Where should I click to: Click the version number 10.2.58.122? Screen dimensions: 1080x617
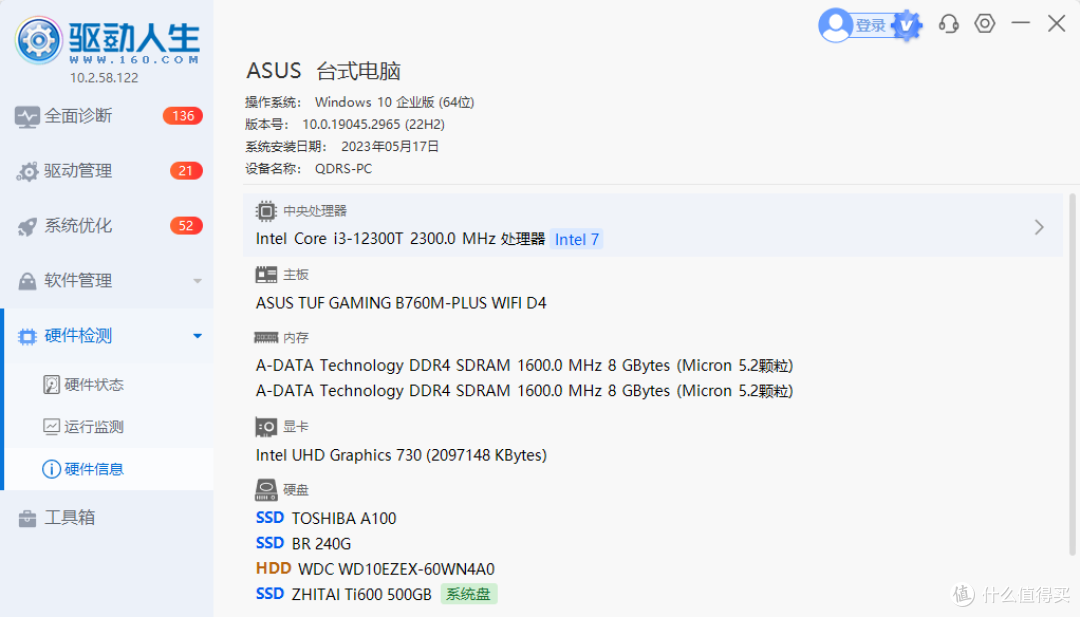104,78
